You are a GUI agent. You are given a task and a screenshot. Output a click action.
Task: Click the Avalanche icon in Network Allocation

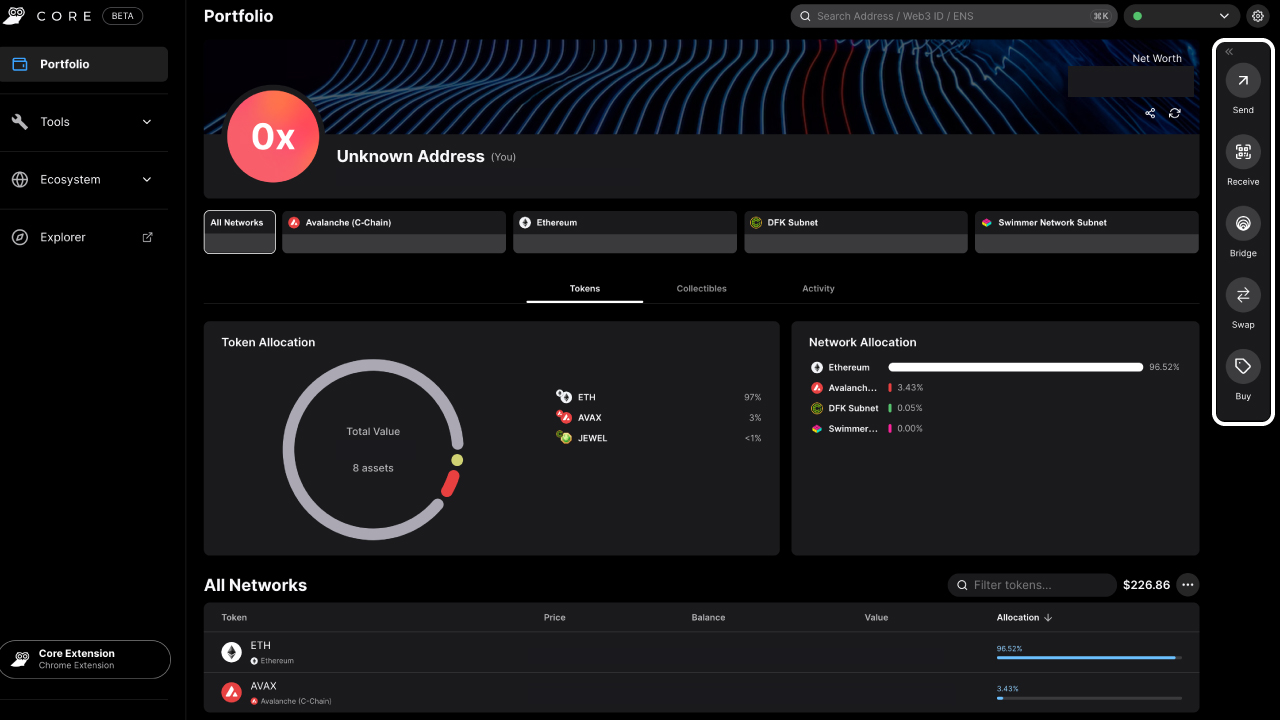[x=817, y=388]
